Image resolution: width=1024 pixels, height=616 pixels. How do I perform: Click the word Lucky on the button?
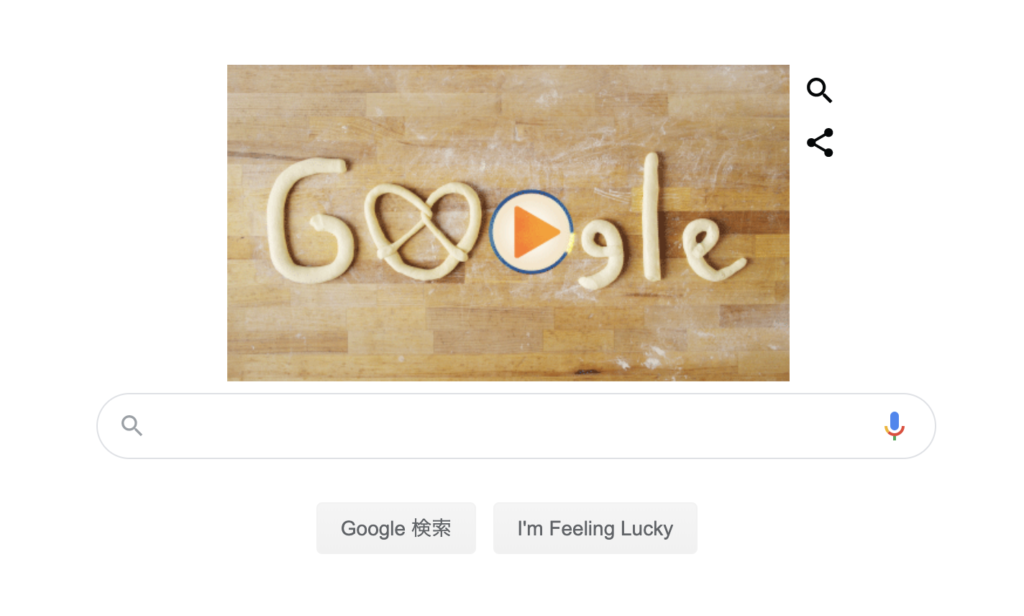(647, 528)
